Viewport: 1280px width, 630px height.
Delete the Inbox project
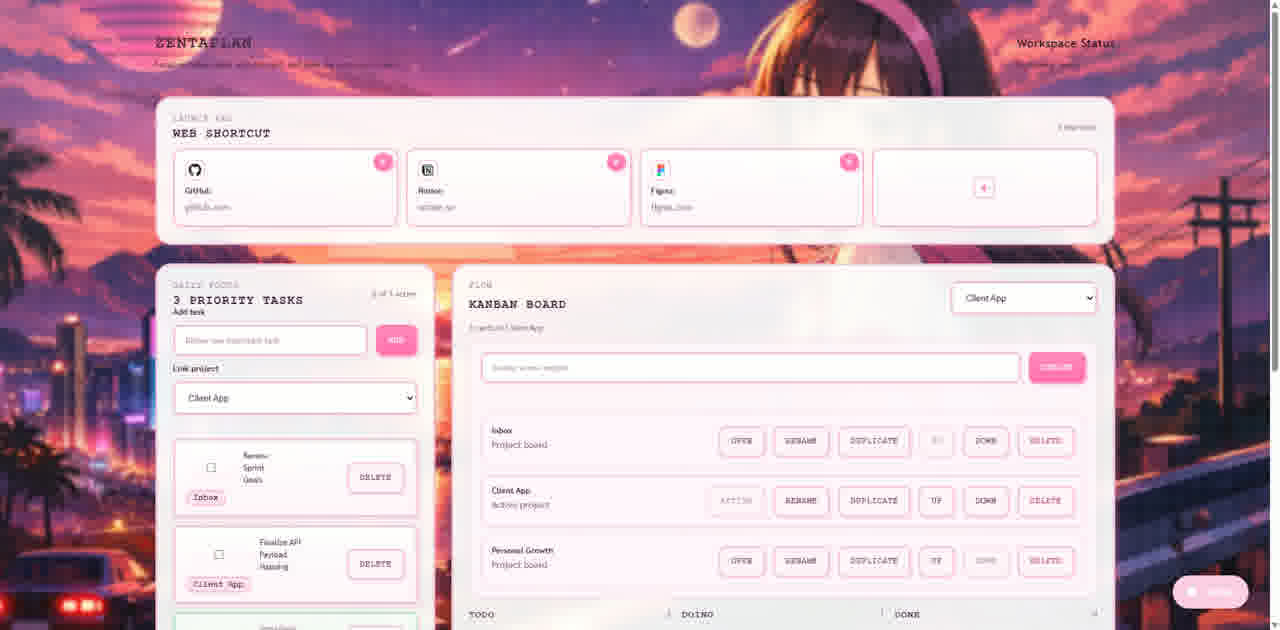[x=1046, y=441]
